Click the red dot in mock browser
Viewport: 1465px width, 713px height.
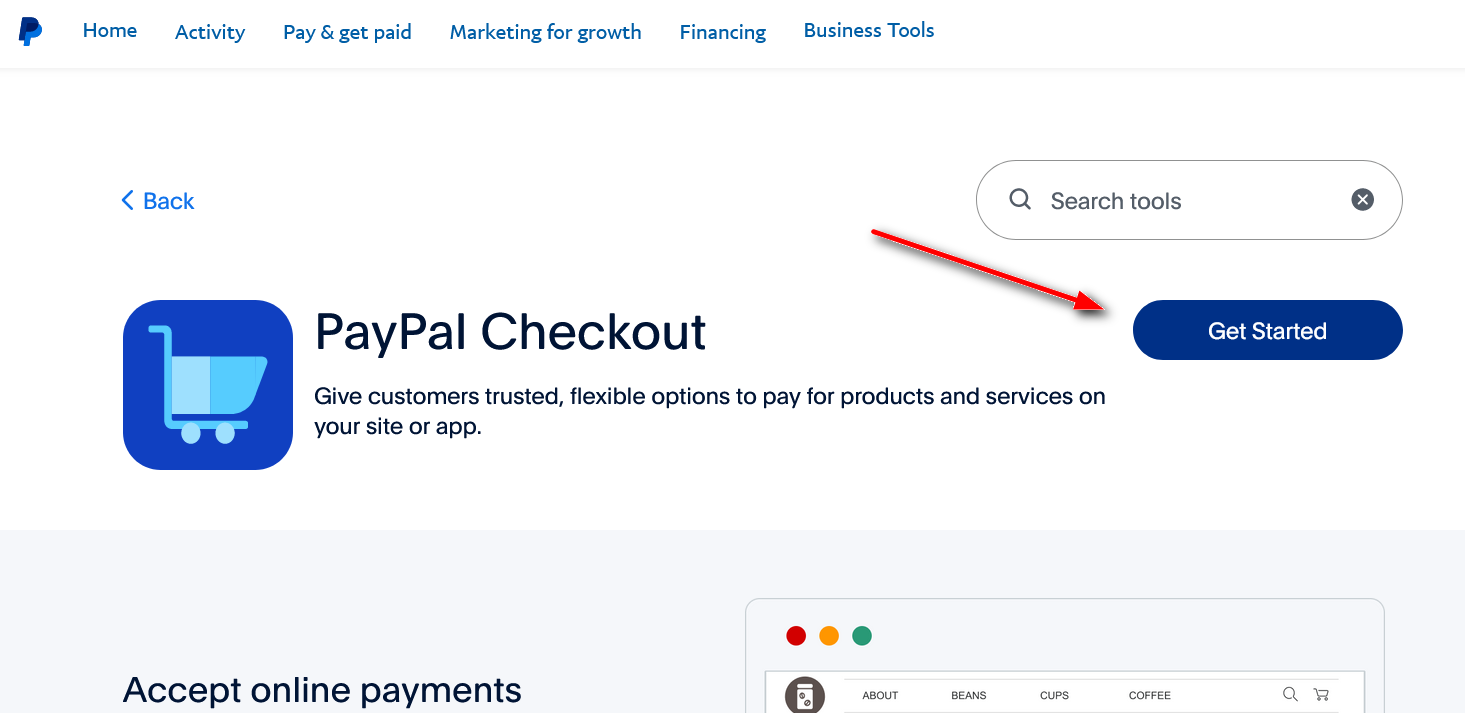click(796, 636)
